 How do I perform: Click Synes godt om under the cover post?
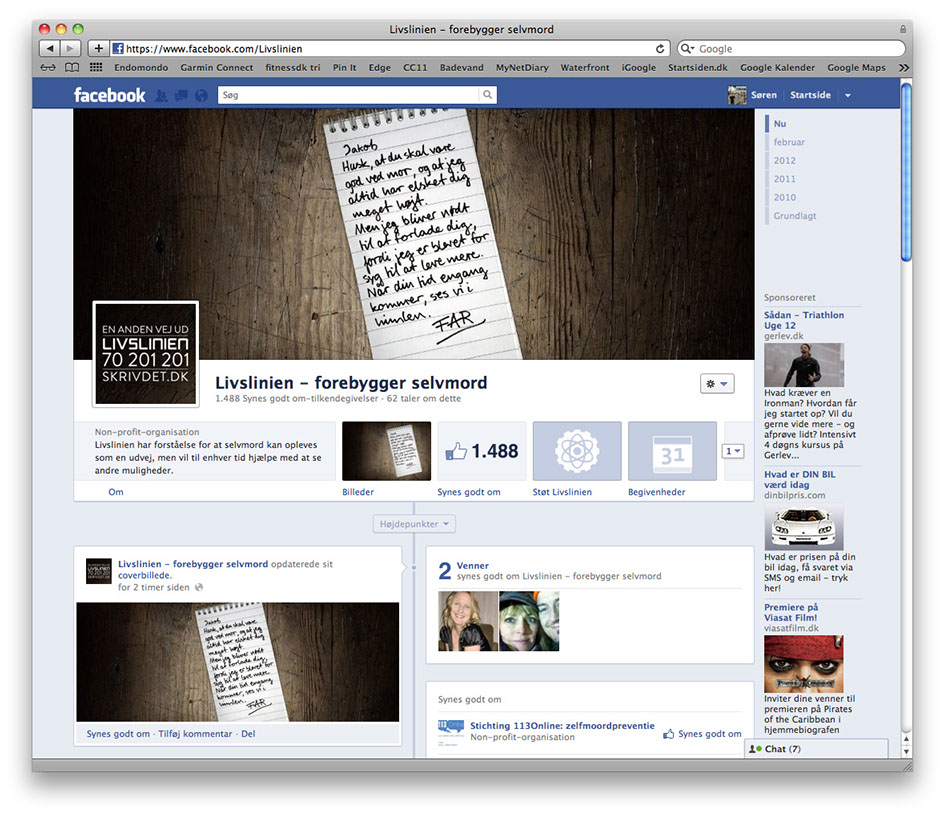pos(118,734)
